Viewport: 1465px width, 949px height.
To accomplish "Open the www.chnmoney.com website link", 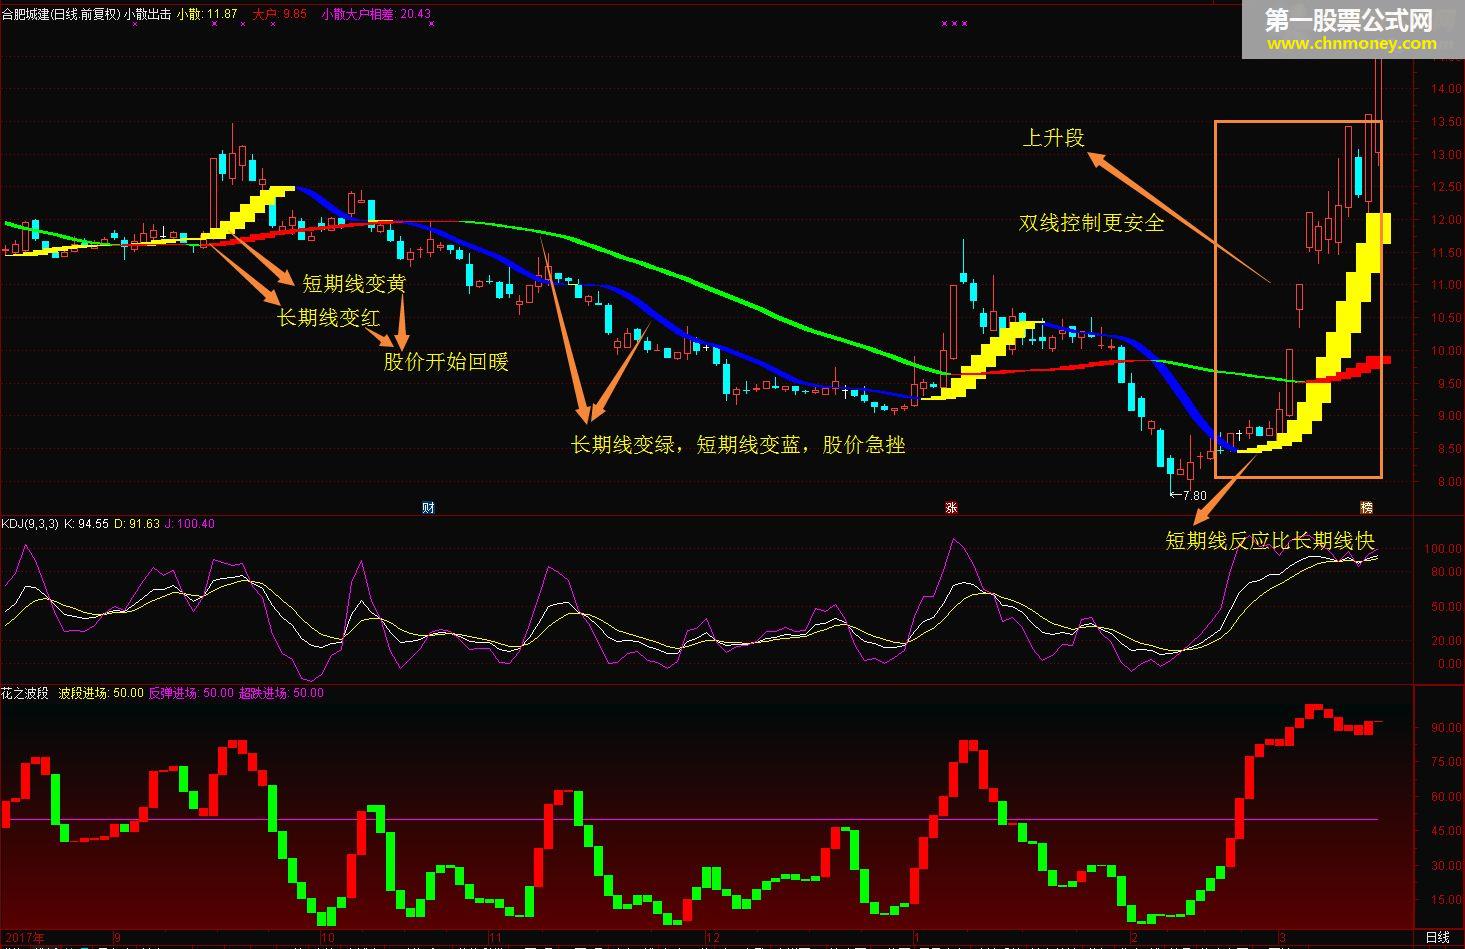I will click(1352, 43).
